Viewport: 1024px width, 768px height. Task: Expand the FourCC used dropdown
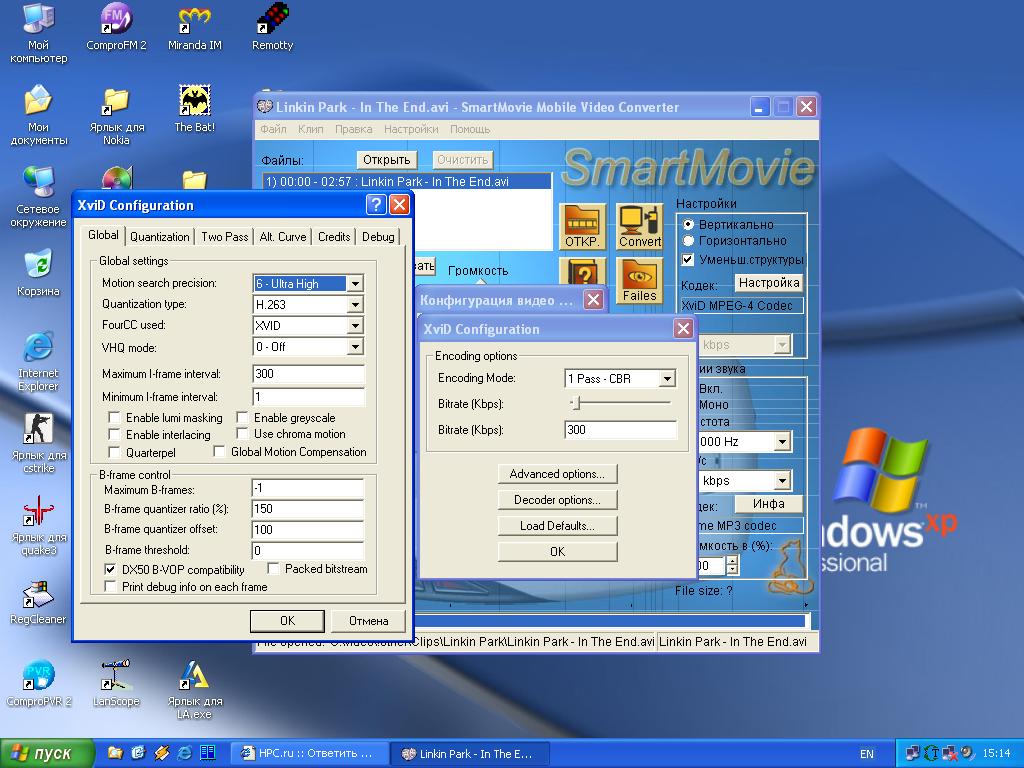pyautogui.click(x=355, y=325)
